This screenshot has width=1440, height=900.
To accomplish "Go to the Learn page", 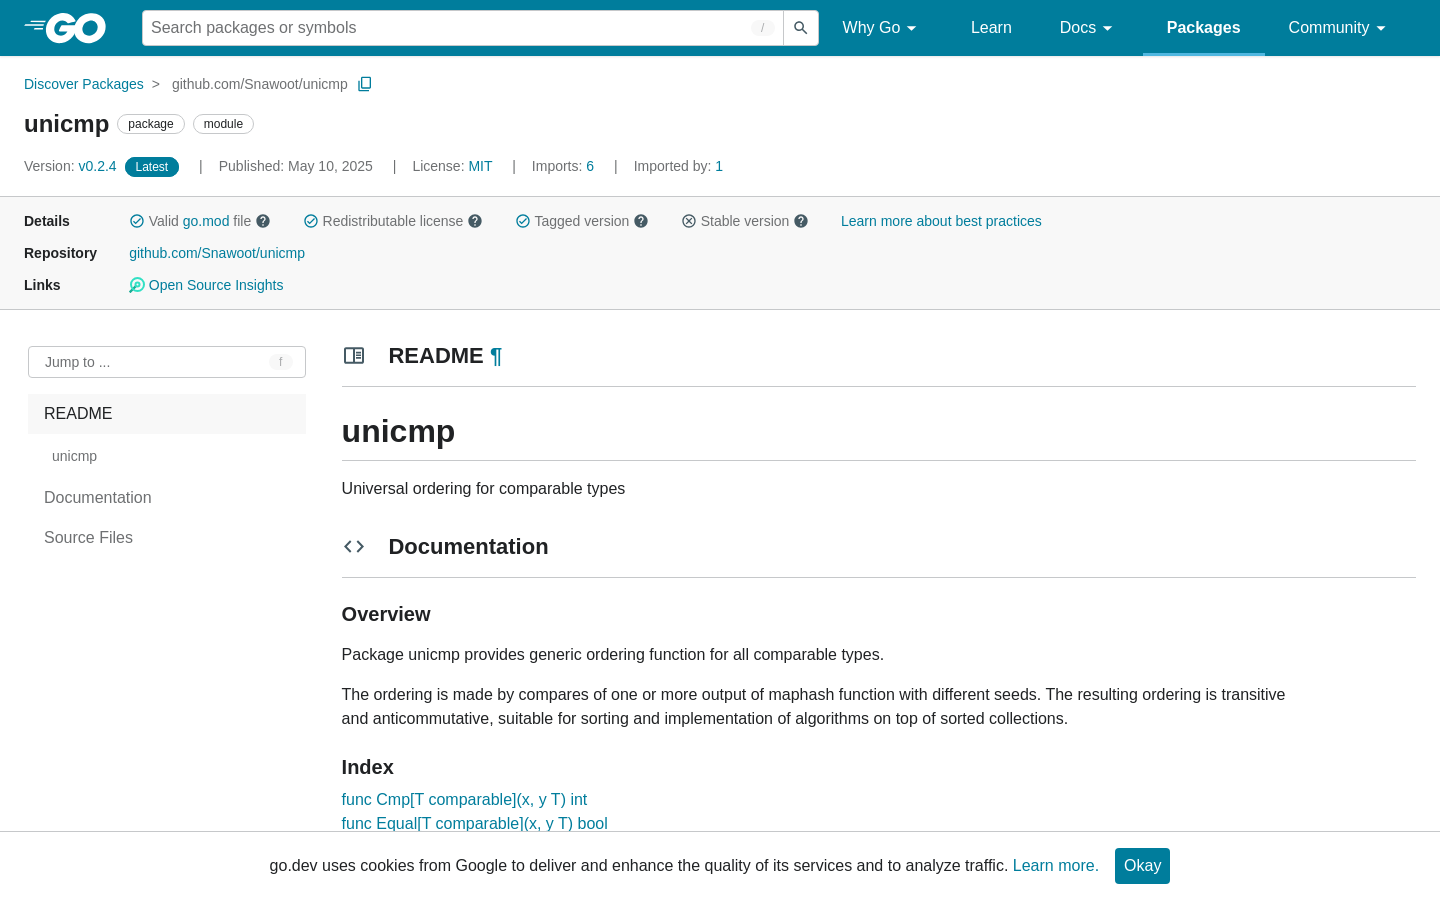I will pyautogui.click(x=991, y=28).
